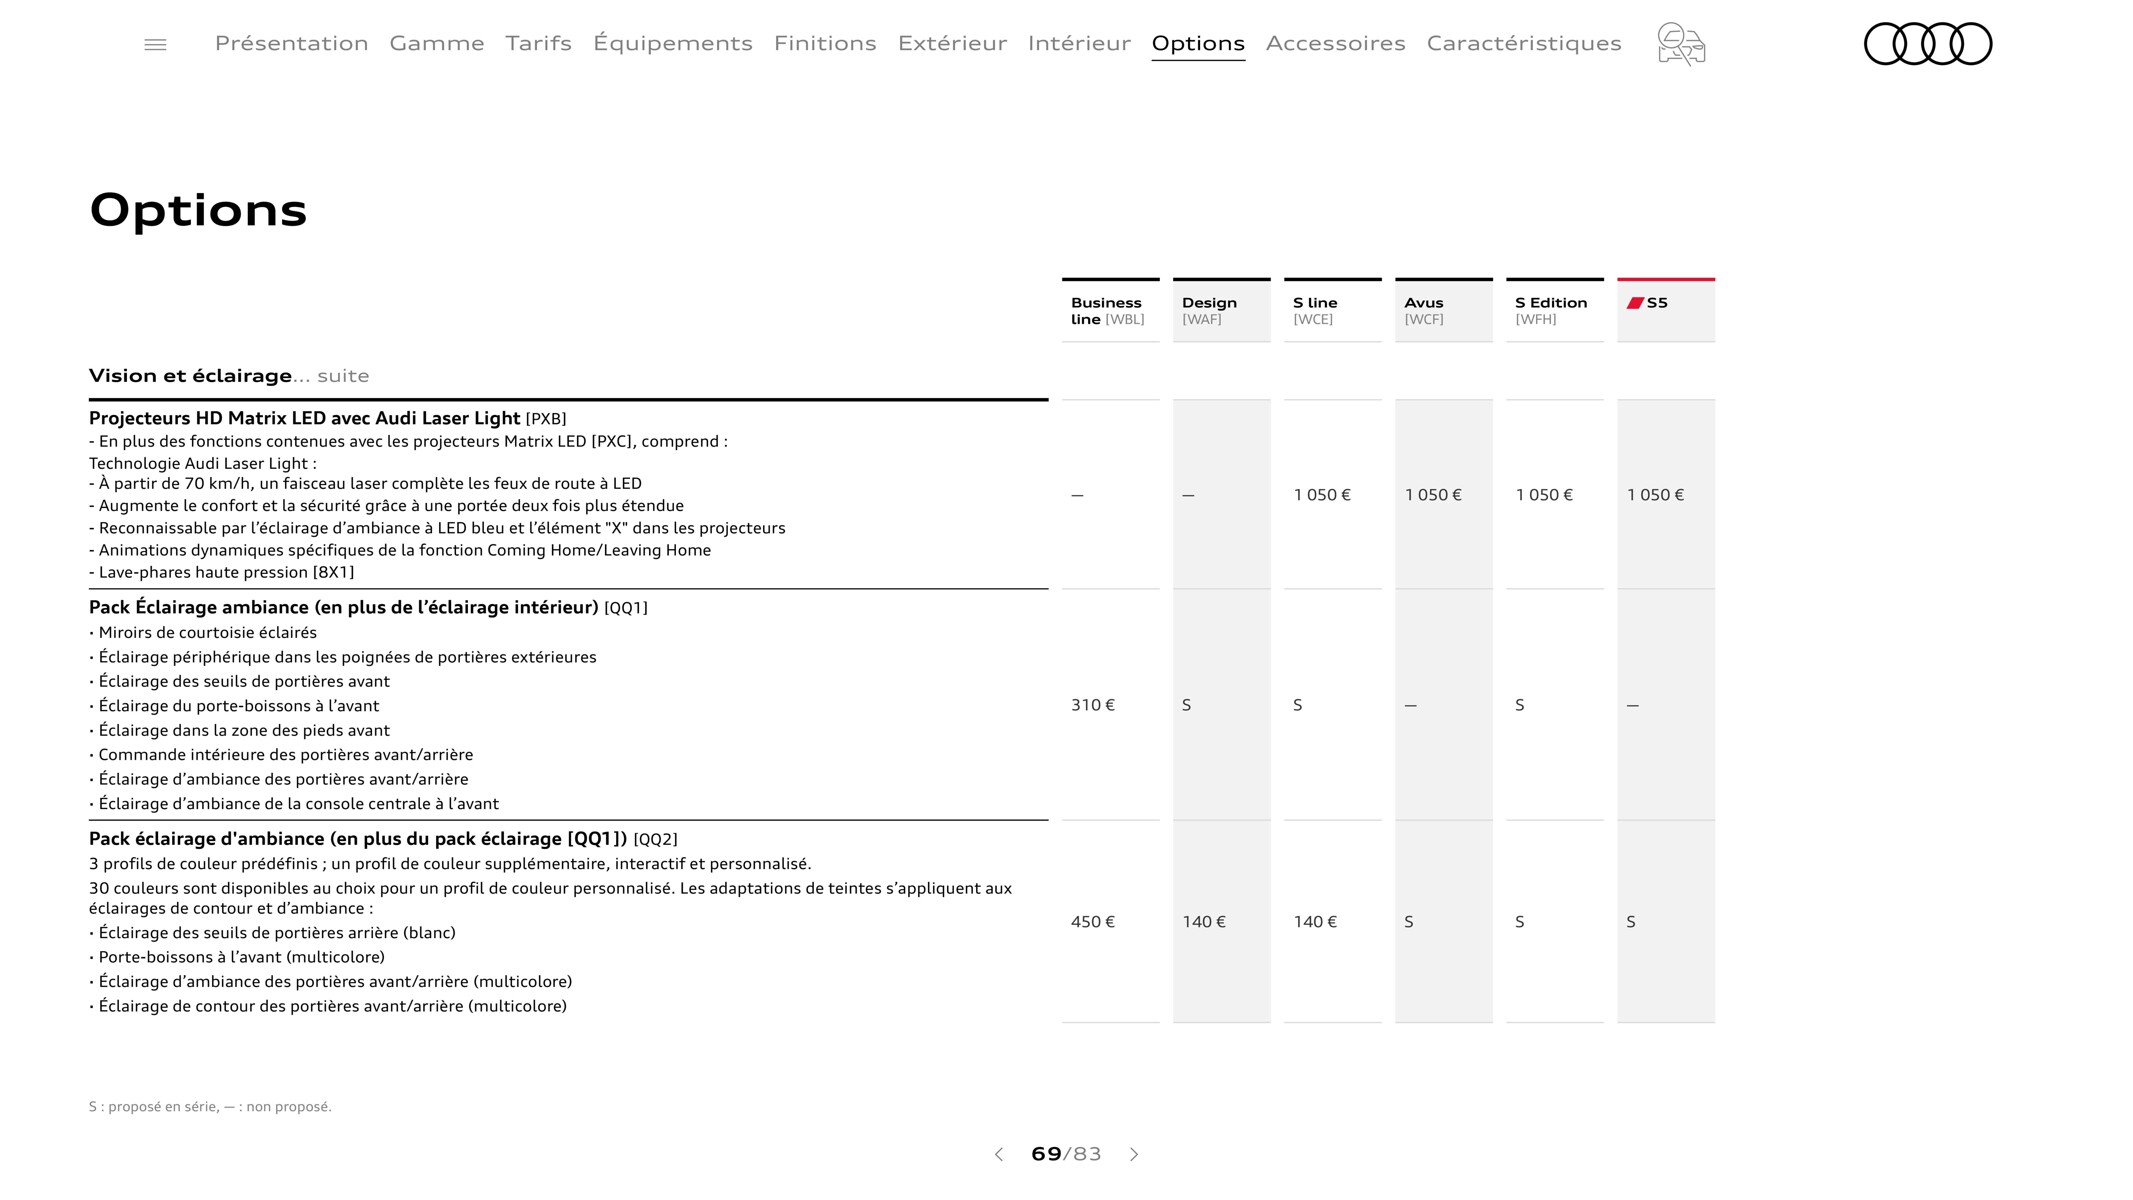Click 3 profils de couleur prédéfinis line
Viewport: 2133px width, 1200px height.
pos(450,864)
